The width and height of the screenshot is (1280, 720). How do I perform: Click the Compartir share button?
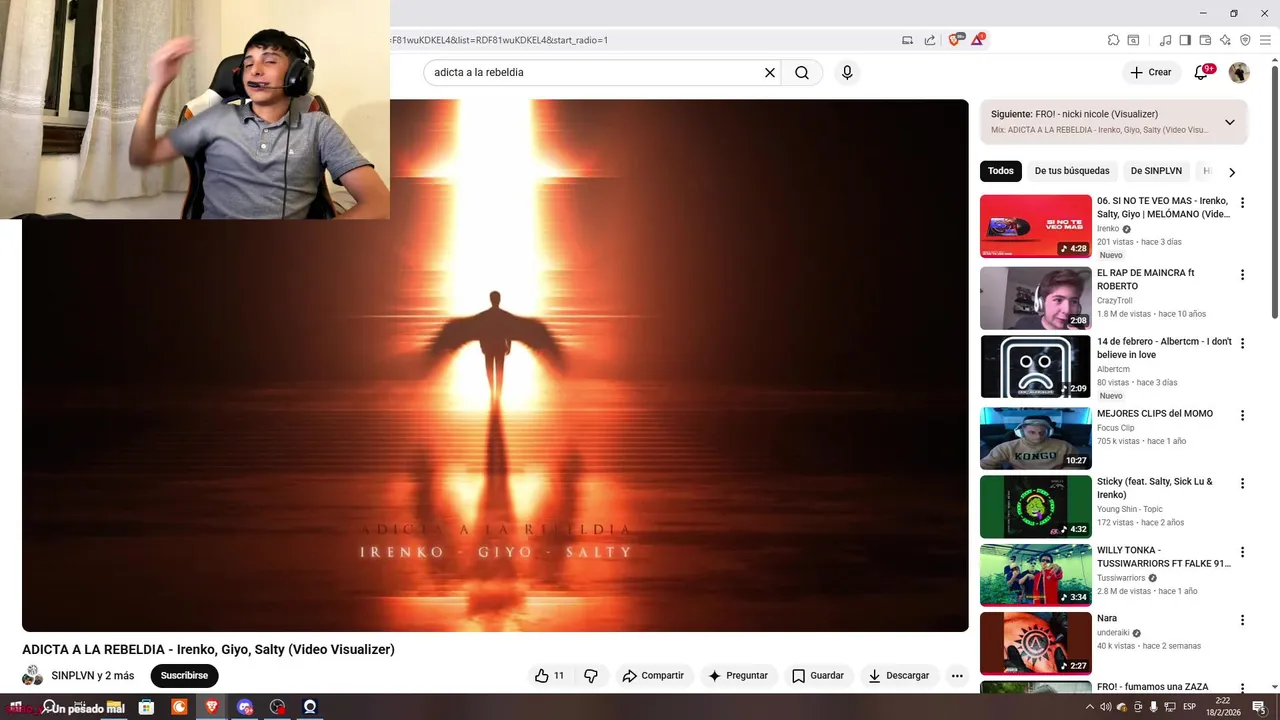(x=653, y=676)
